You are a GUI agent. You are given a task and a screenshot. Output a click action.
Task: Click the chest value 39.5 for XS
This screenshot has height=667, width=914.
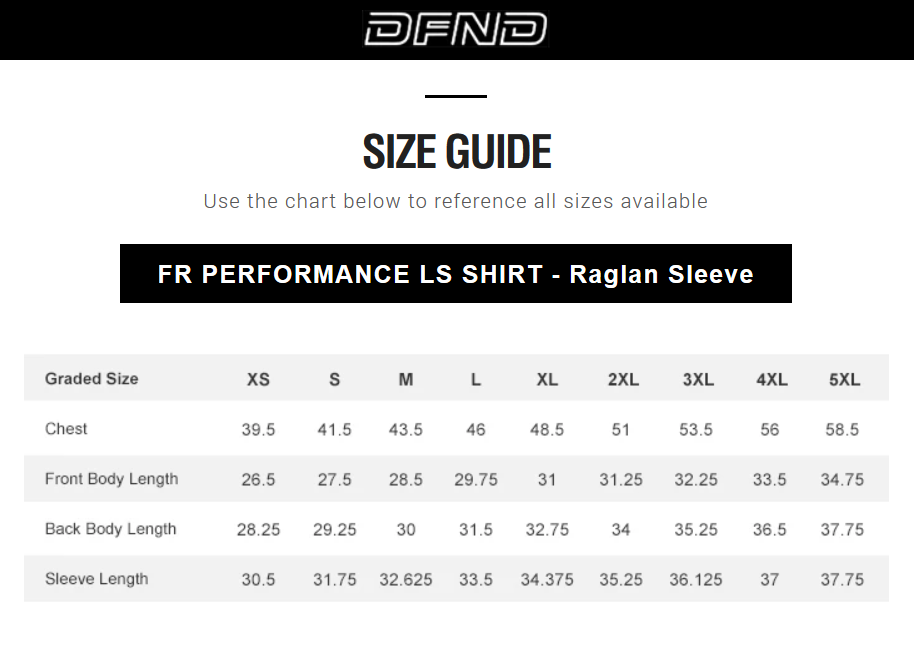coord(258,430)
